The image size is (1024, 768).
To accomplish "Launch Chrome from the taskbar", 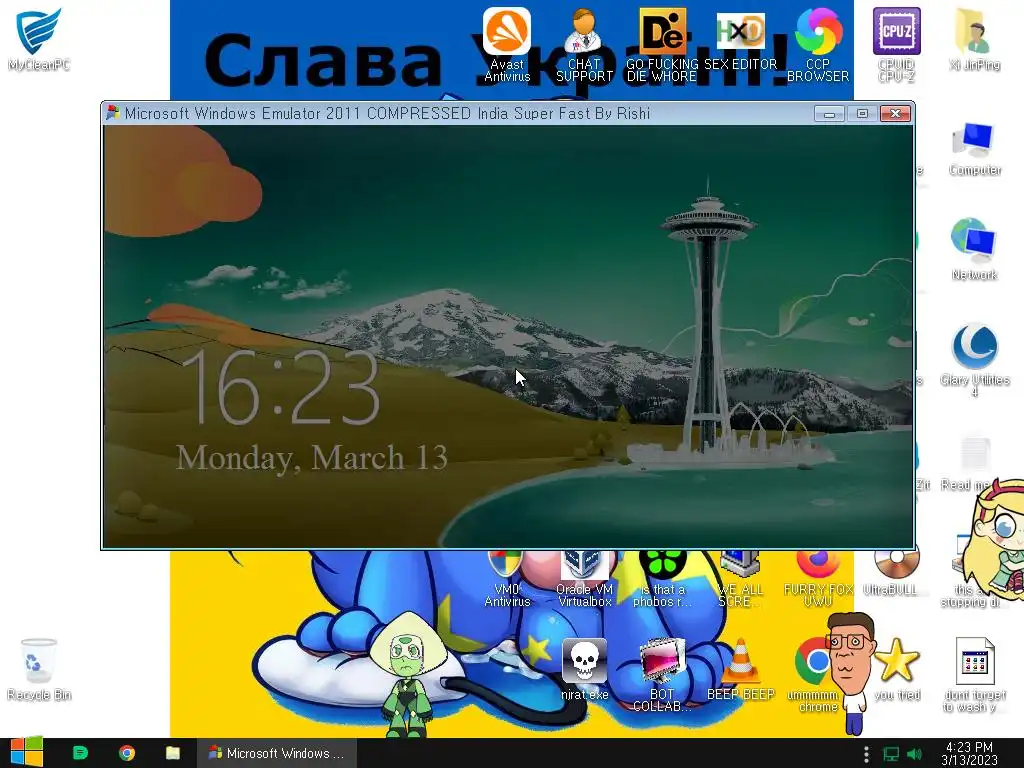I will [x=127, y=753].
